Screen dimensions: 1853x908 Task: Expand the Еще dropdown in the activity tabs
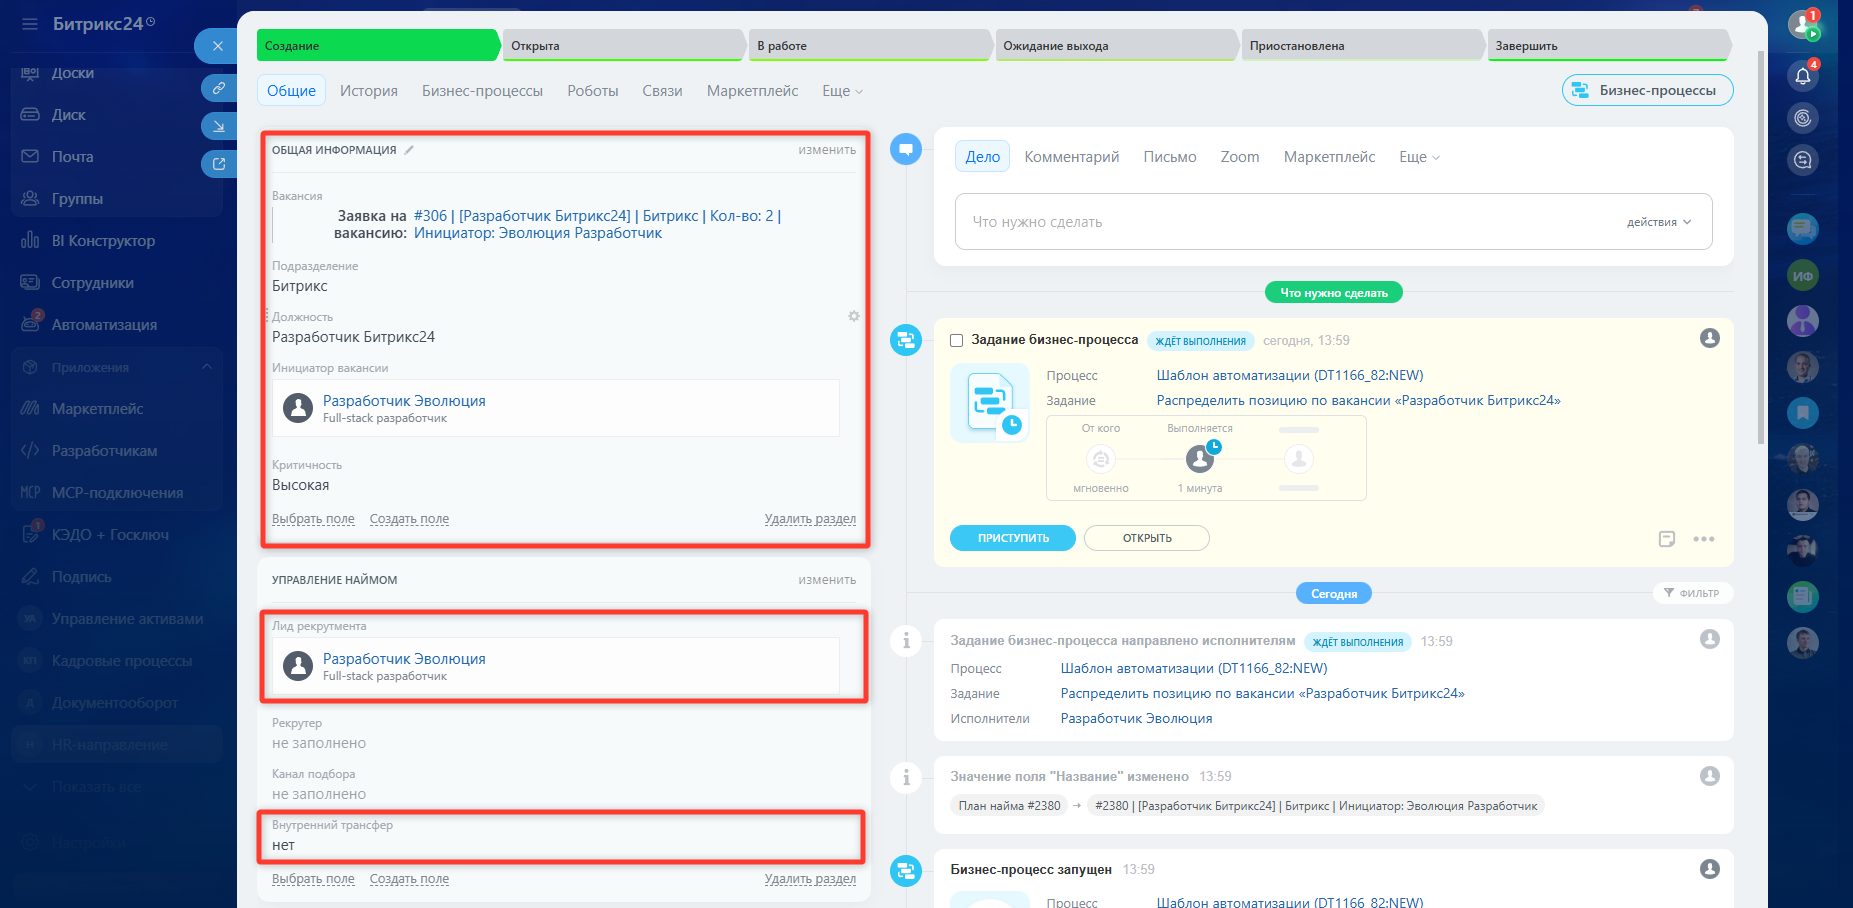pos(1419,157)
